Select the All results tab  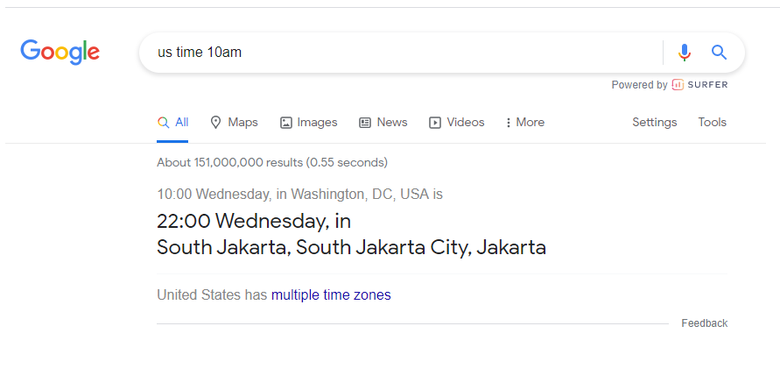coord(173,122)
